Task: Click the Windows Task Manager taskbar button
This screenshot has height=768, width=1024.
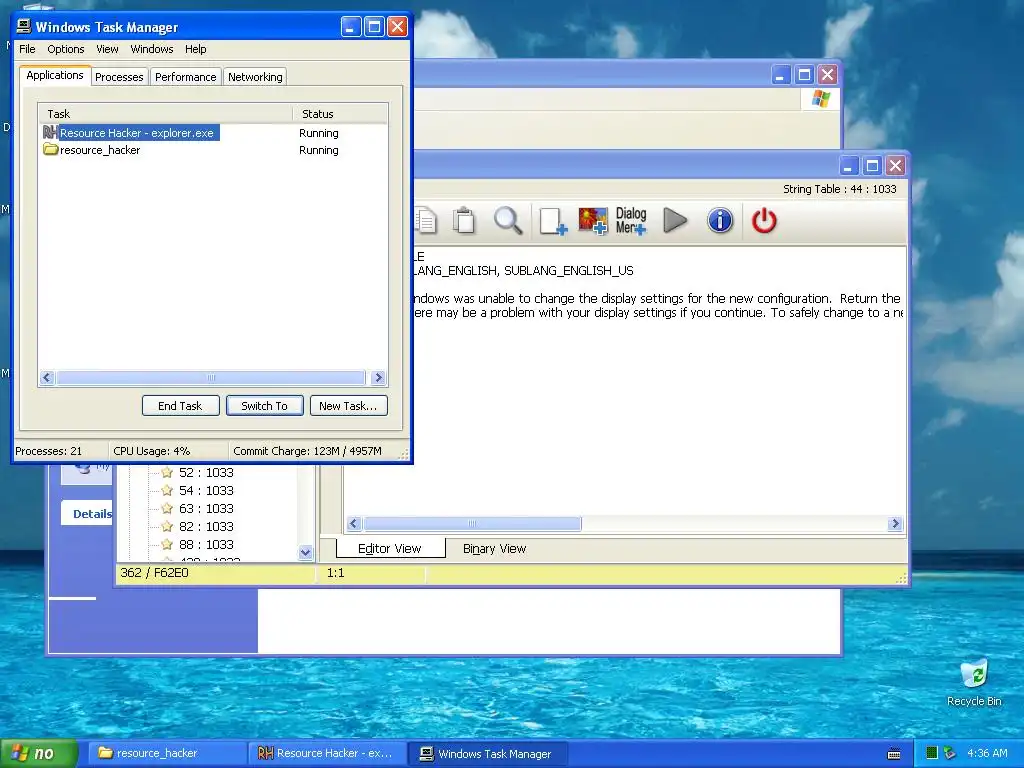Action: click(x=488, y=753)
